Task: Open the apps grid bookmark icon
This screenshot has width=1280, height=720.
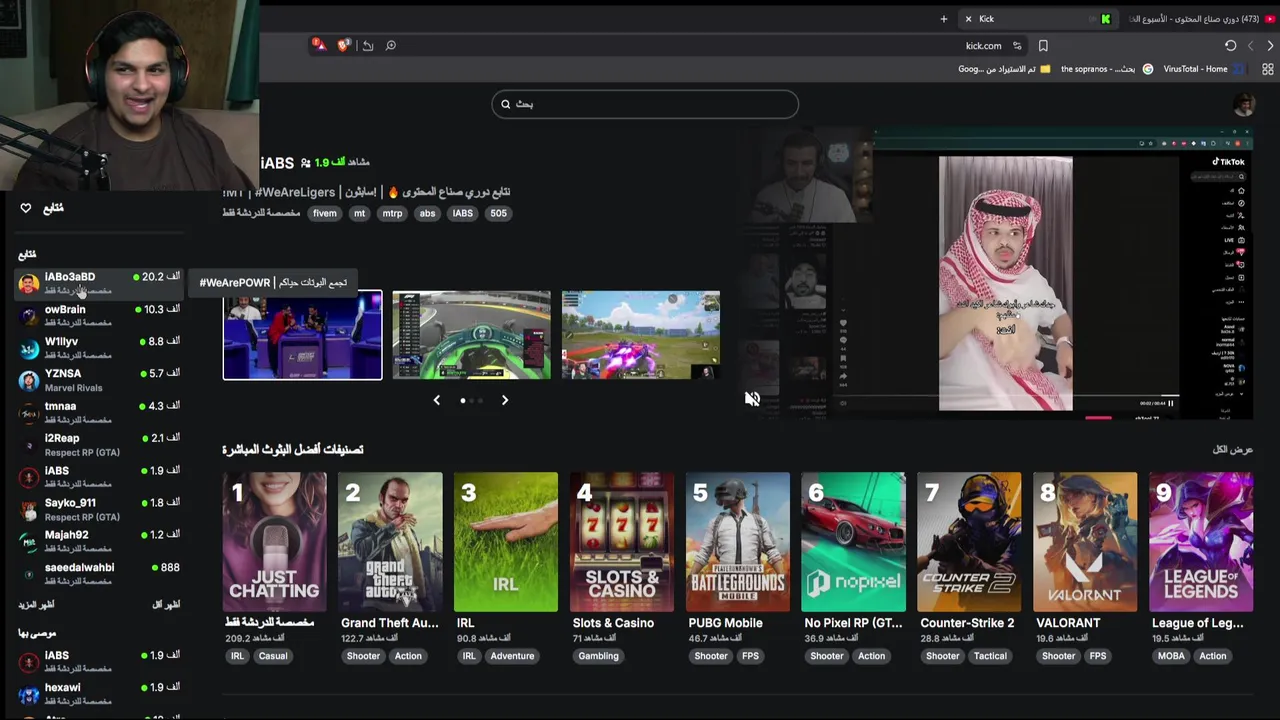Action: click(x=1268, y=69)
